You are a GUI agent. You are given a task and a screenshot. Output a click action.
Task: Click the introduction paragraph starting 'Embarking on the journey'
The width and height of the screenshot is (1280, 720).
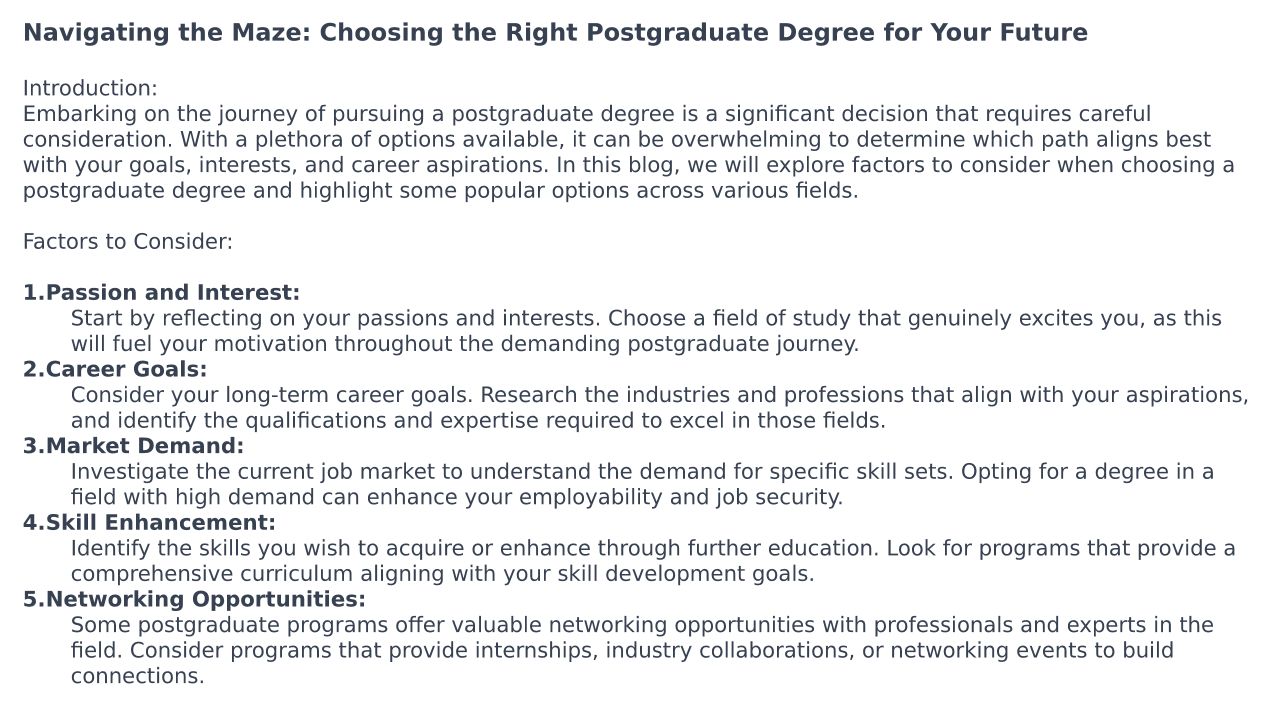(628, 152)
